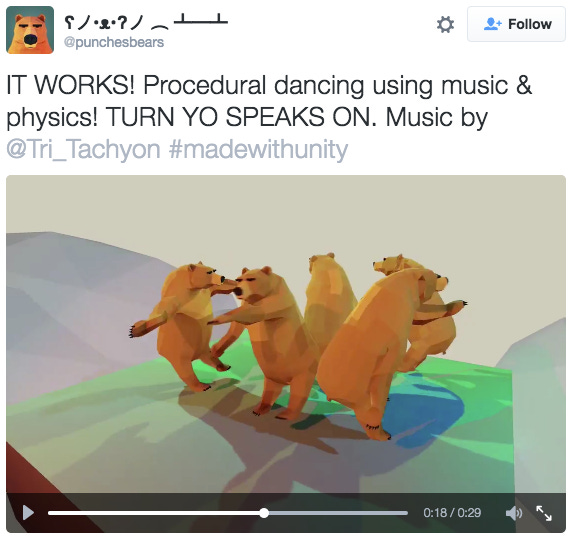Click the person-plus icon in Follow
This screenshot has width=571, height=537.
click(x=492, y=24)
